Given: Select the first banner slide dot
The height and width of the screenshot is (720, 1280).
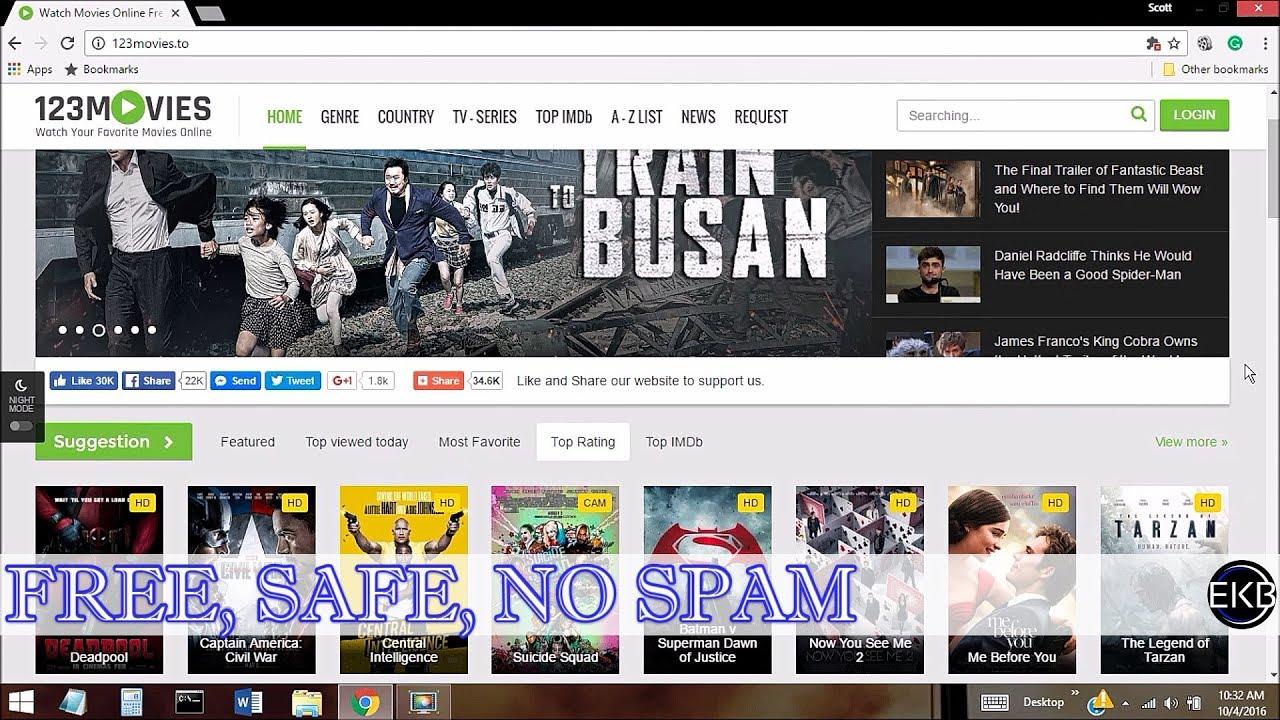Looking at the screenshot, I should click(63, 330).
